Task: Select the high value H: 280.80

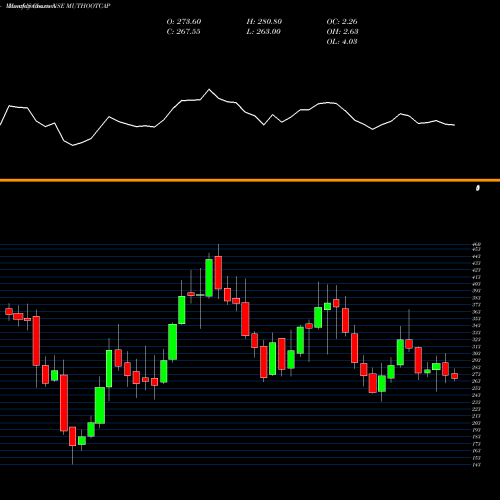Action: pyautogui.click(x=264, y=22)
